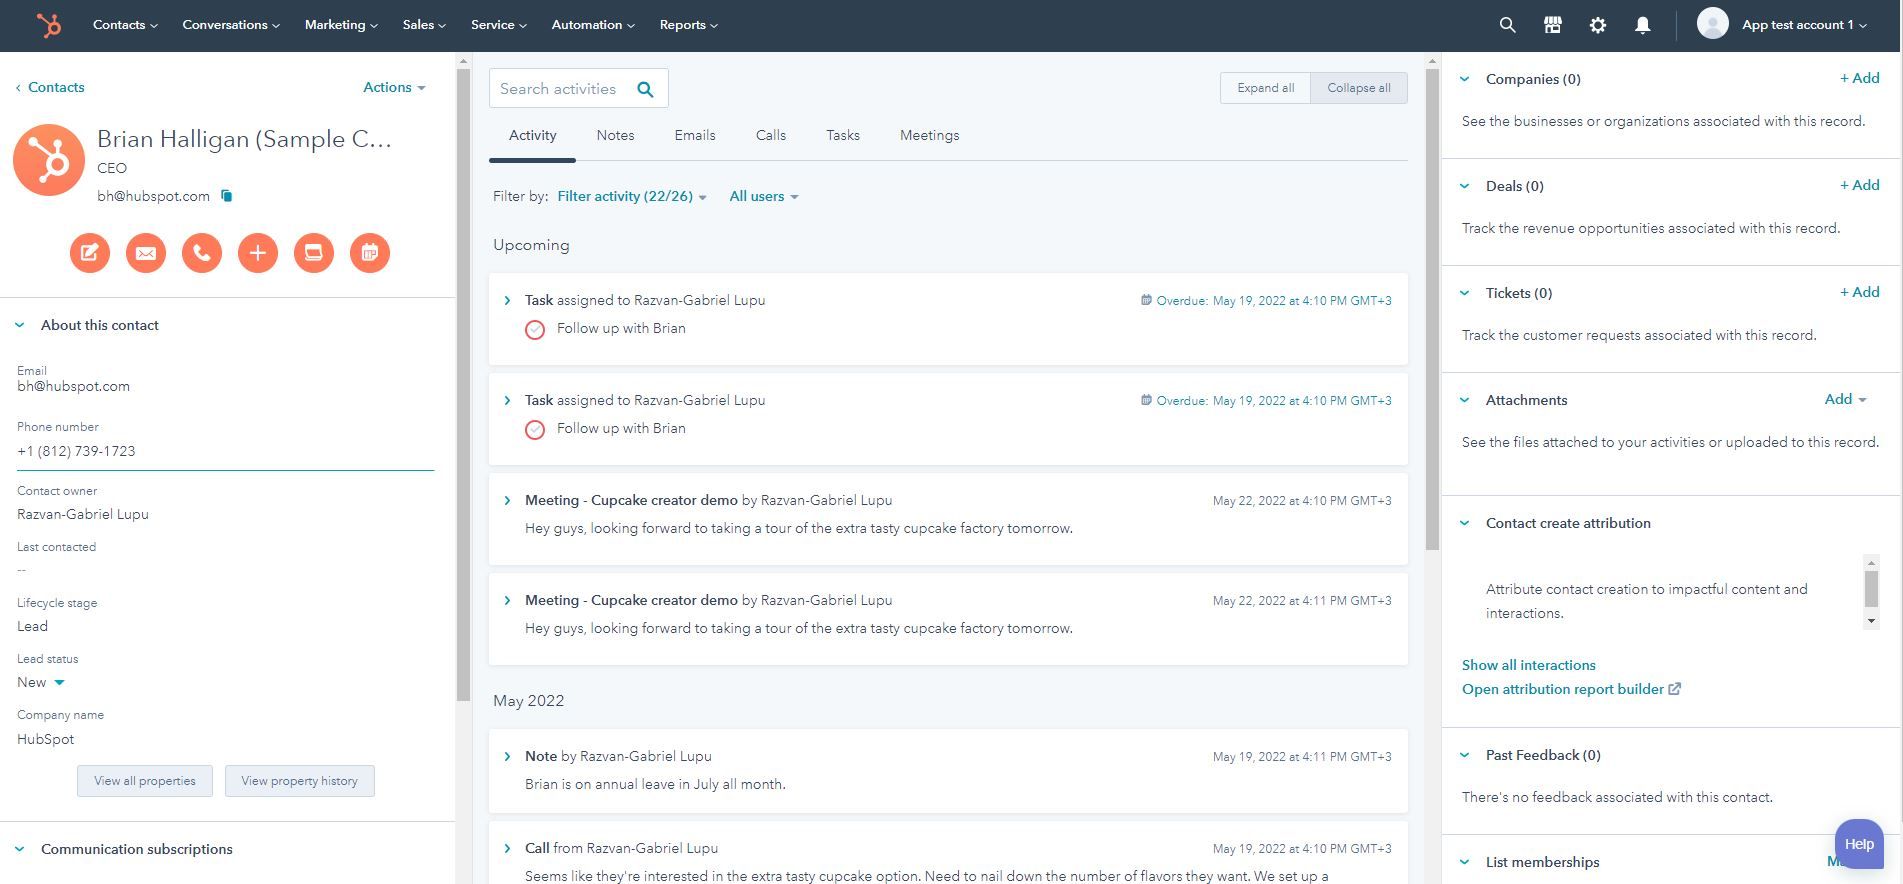The image size is (1903, 884).
Task: Click external link icon beside attribution report builder
Action: click(x=1675, y=689)
